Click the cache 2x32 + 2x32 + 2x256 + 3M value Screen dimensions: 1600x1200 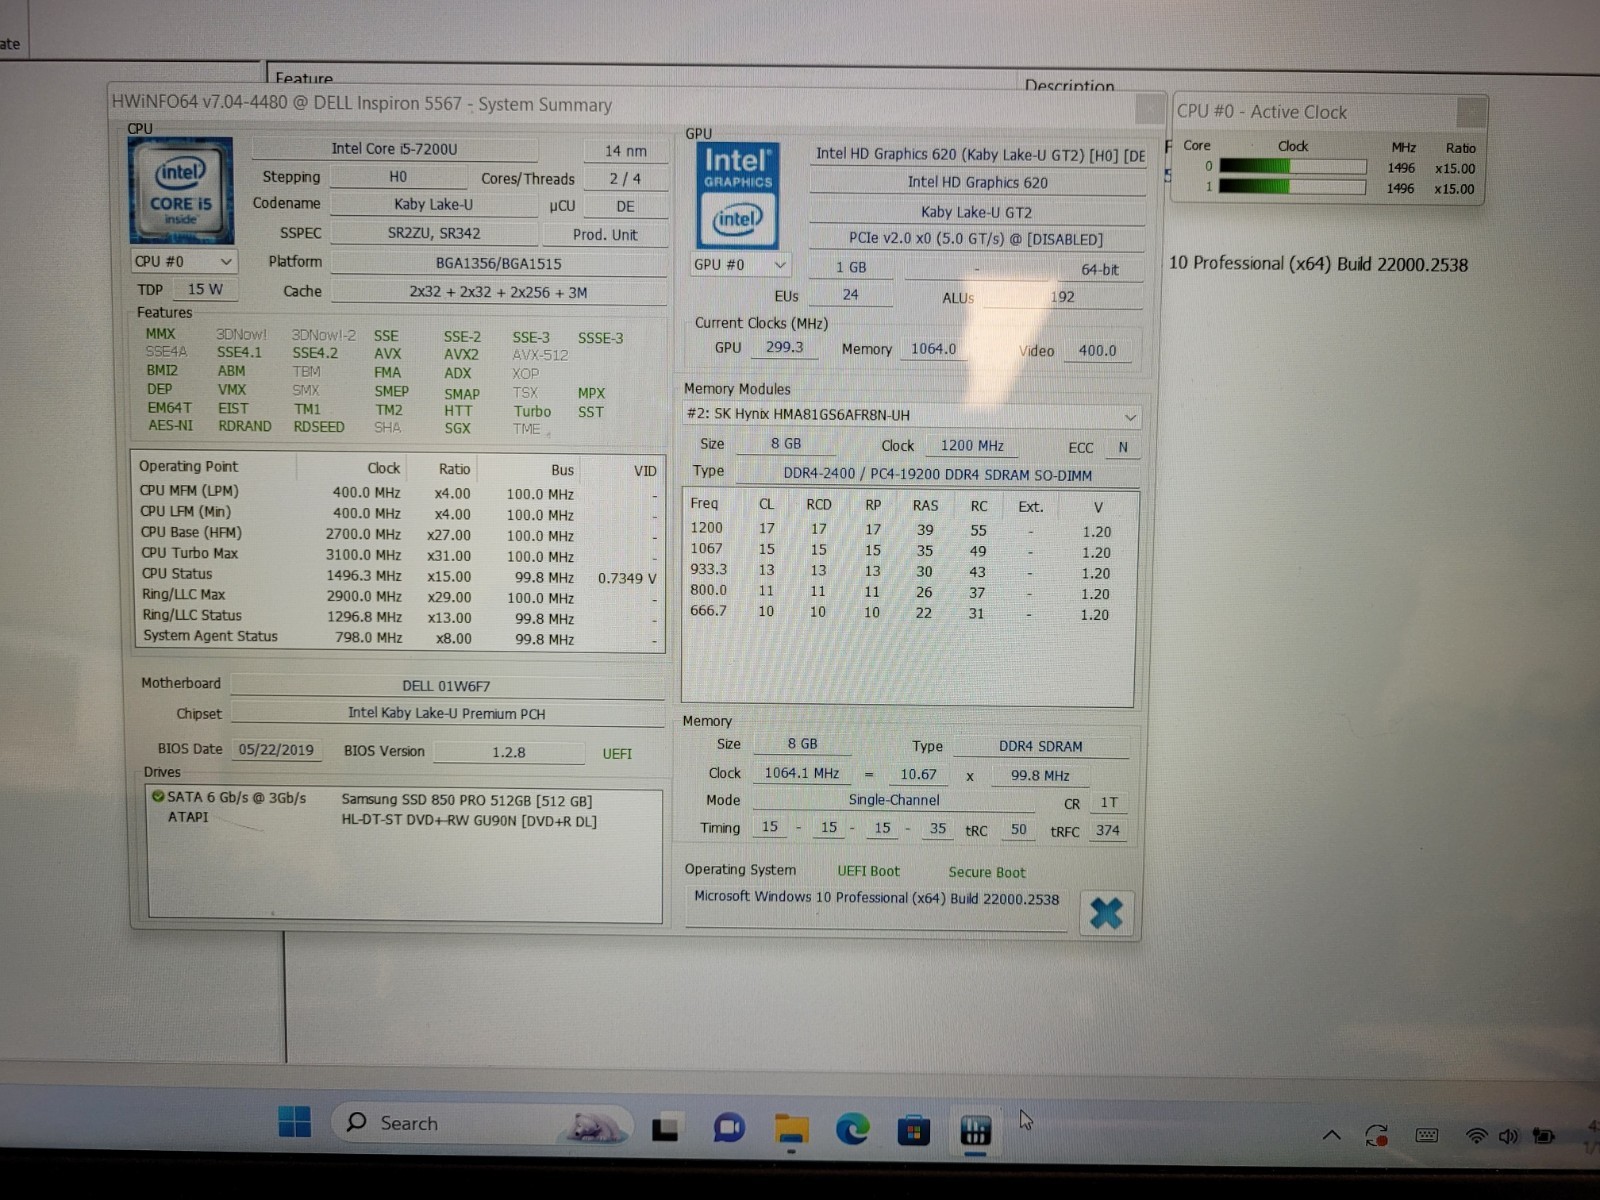[498, 293]
